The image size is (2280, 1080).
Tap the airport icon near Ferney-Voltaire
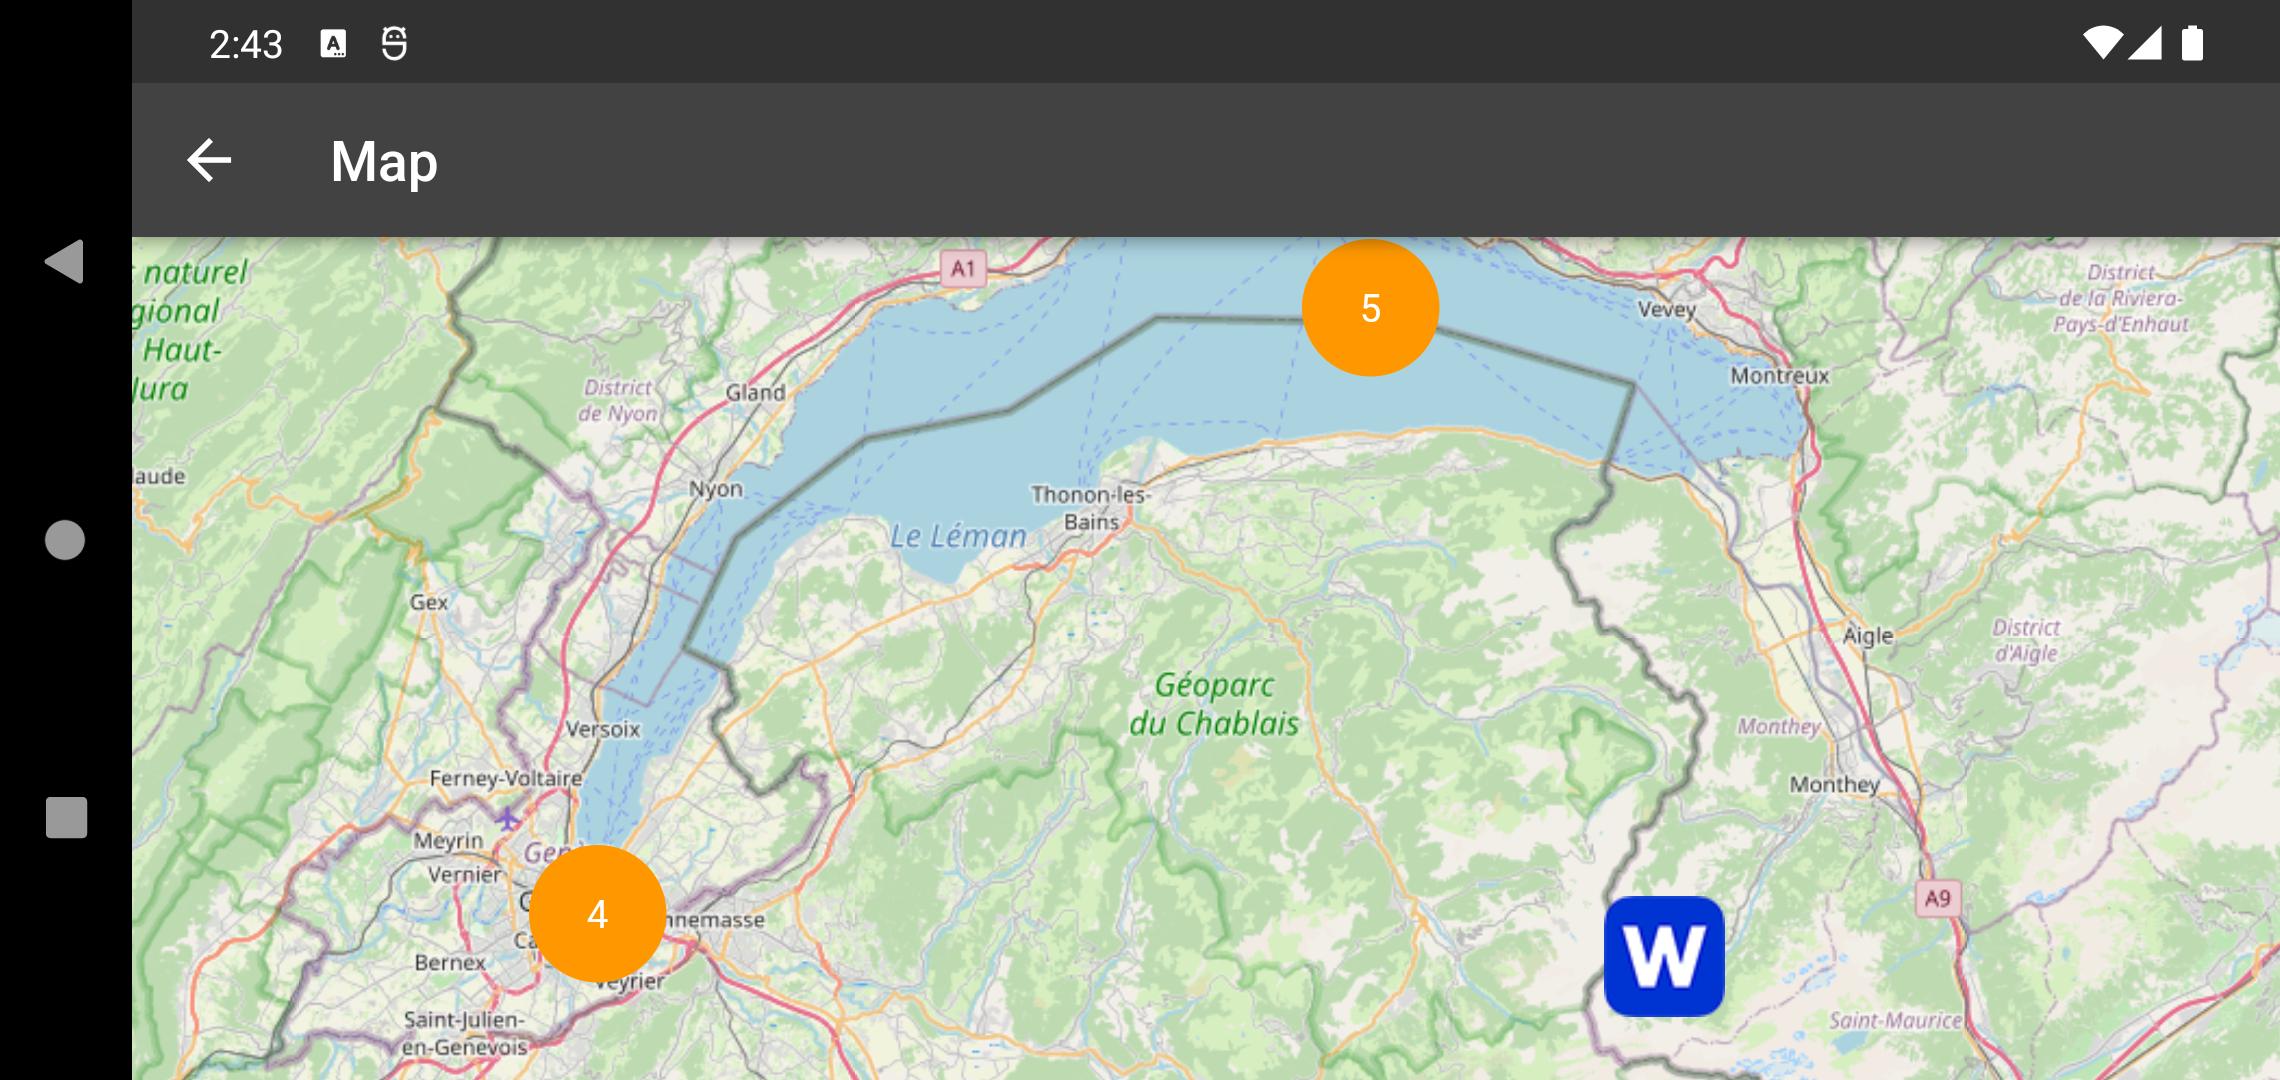(508, 818)
